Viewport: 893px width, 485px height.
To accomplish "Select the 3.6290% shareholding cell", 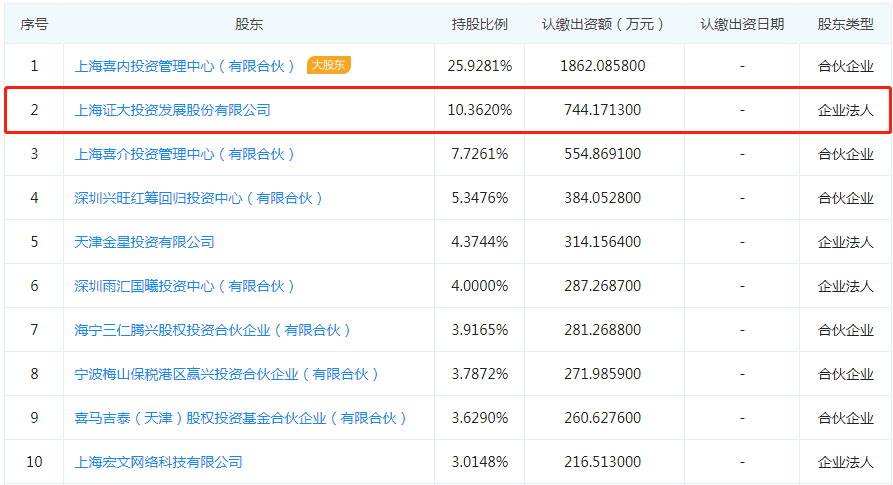I will (480, 418).
